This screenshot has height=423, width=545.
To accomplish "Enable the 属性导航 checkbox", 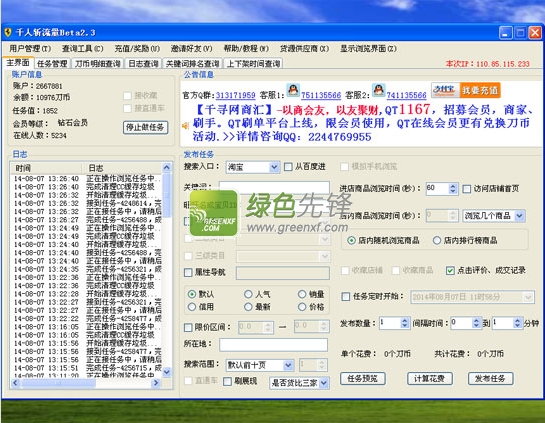I will click(188, 272).
